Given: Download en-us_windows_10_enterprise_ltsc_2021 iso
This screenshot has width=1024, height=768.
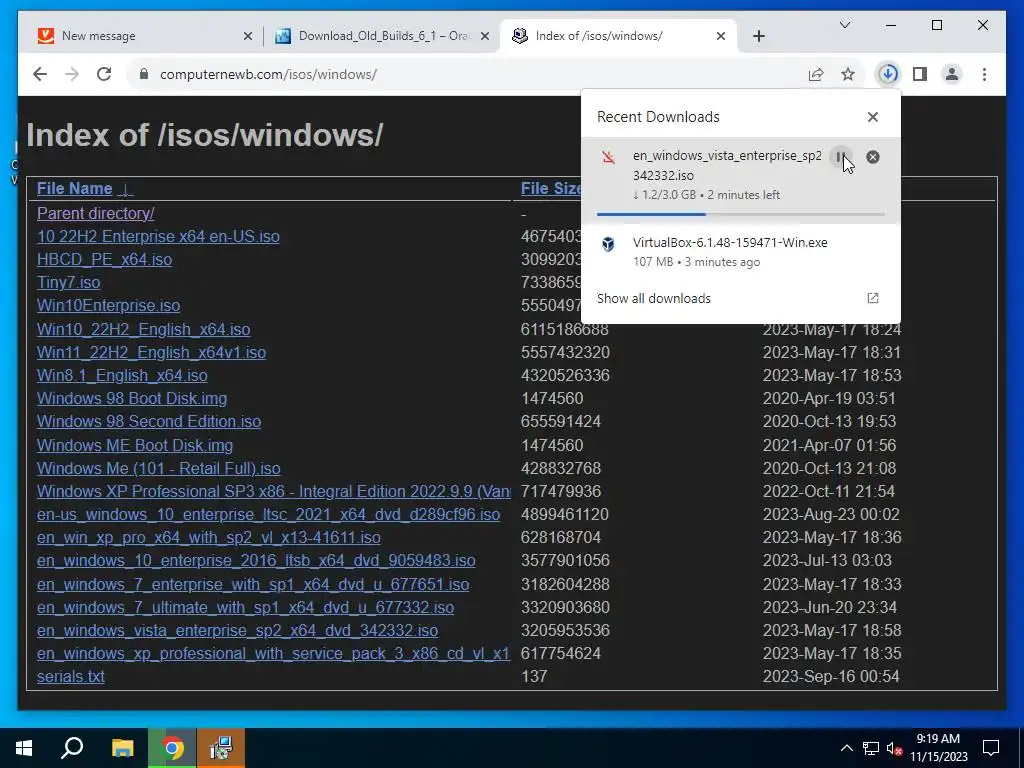Looking at the screenshot, I should (x=268, y=515).
